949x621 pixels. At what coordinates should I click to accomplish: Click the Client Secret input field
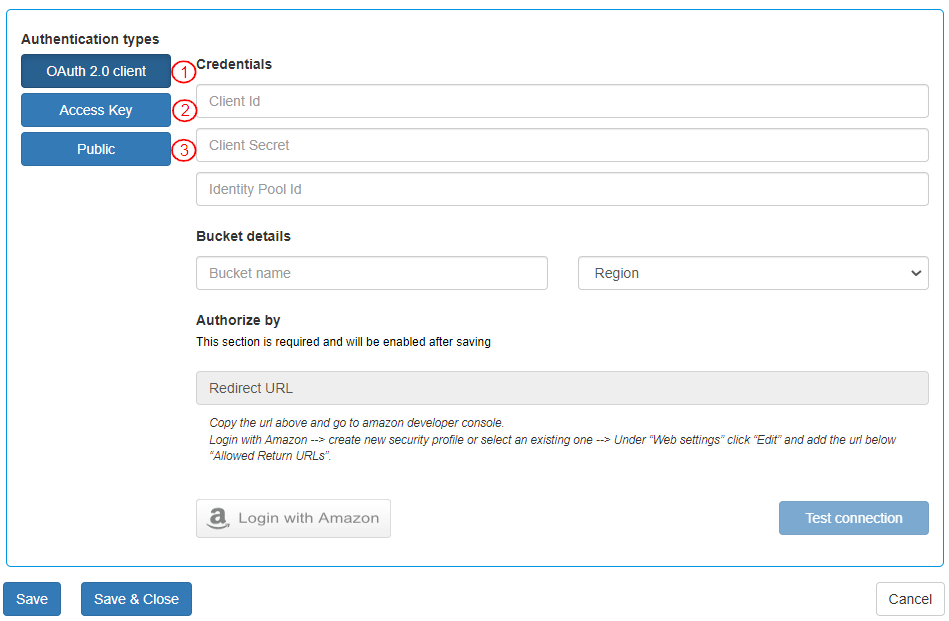tap(562, 144)
